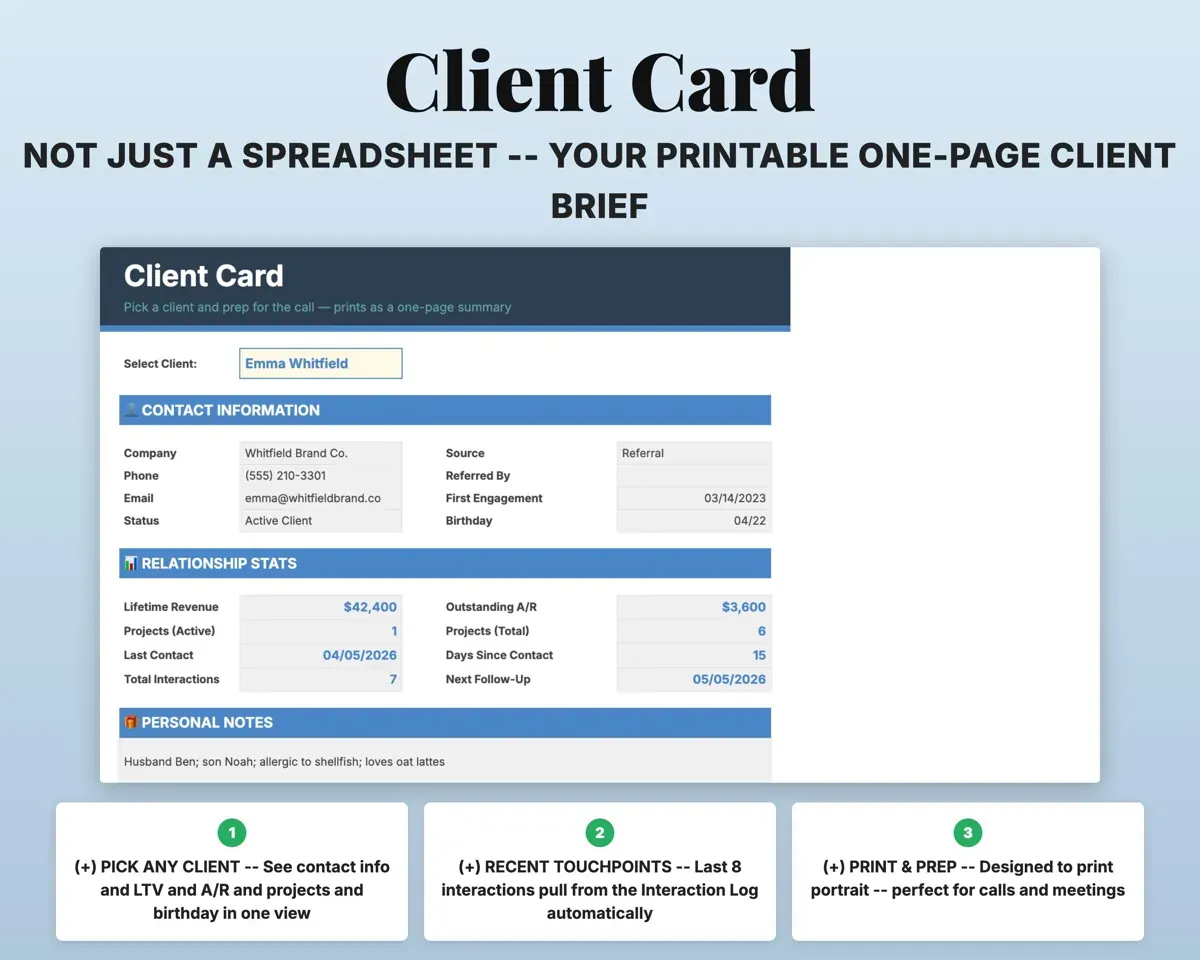Viewport: 1200px width, 960px height.
Task: Click the PERSONAL NOTES section header
Action: pos(445,722)
